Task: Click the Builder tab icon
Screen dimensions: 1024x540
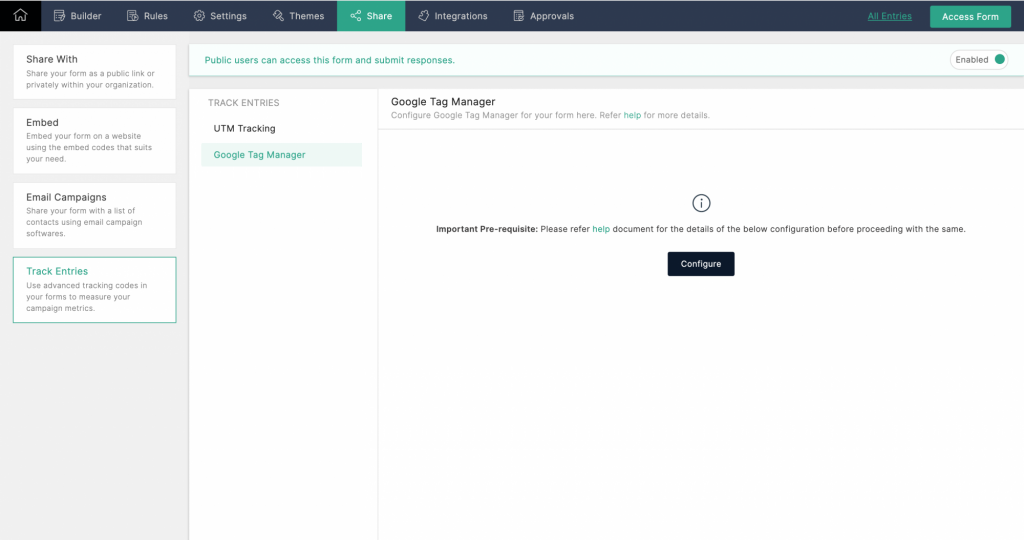Action: [59, 16]
